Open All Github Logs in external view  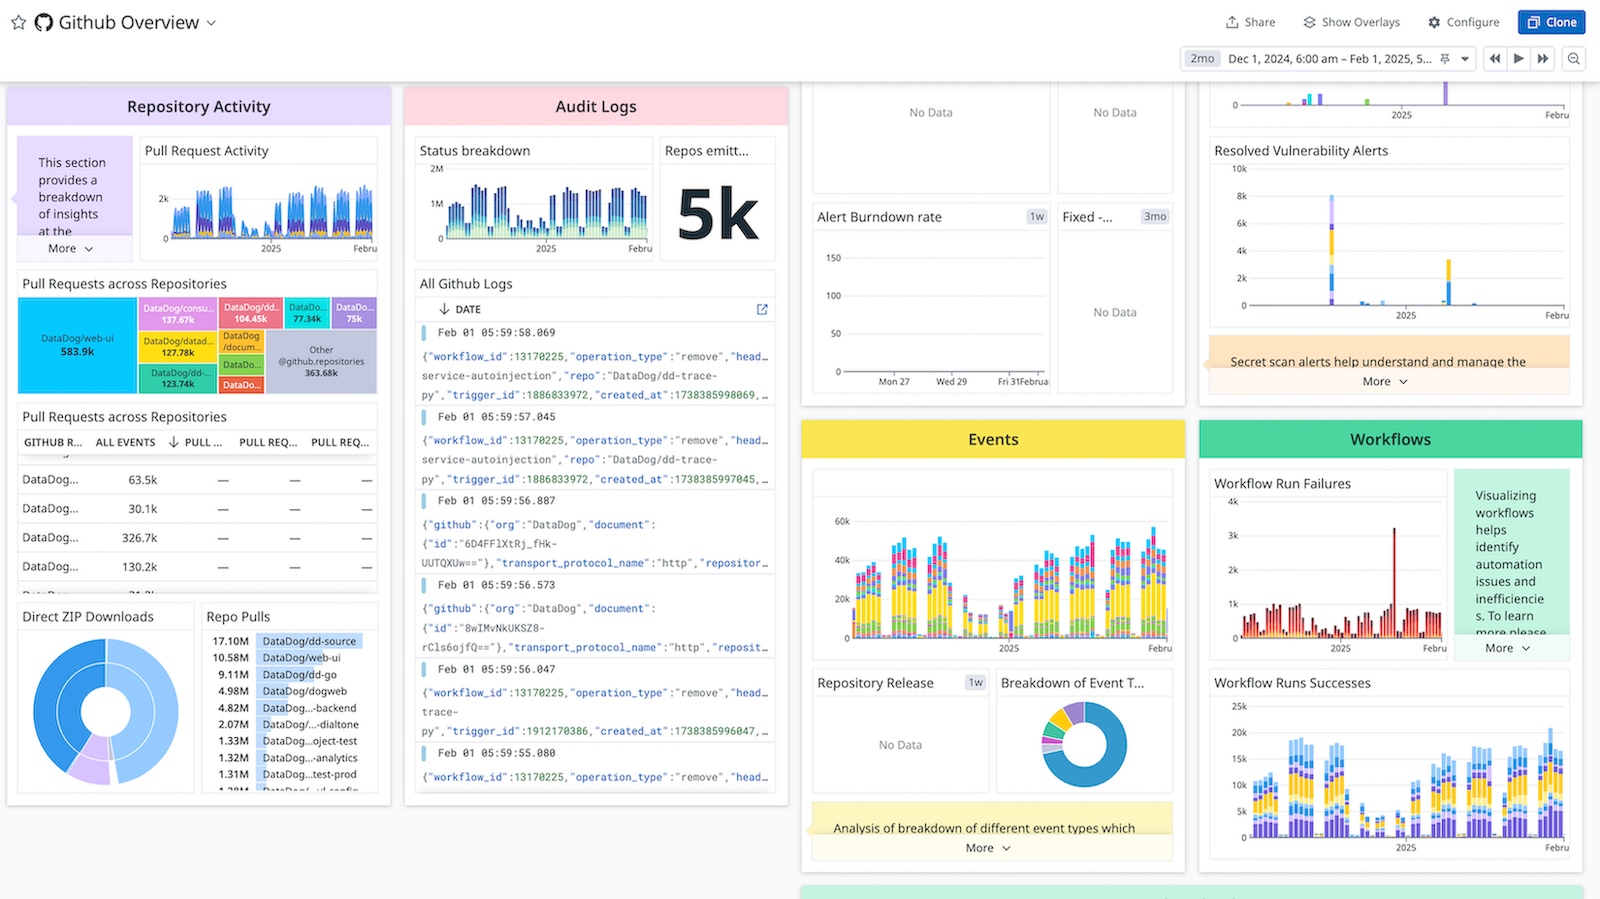(762, 310)
